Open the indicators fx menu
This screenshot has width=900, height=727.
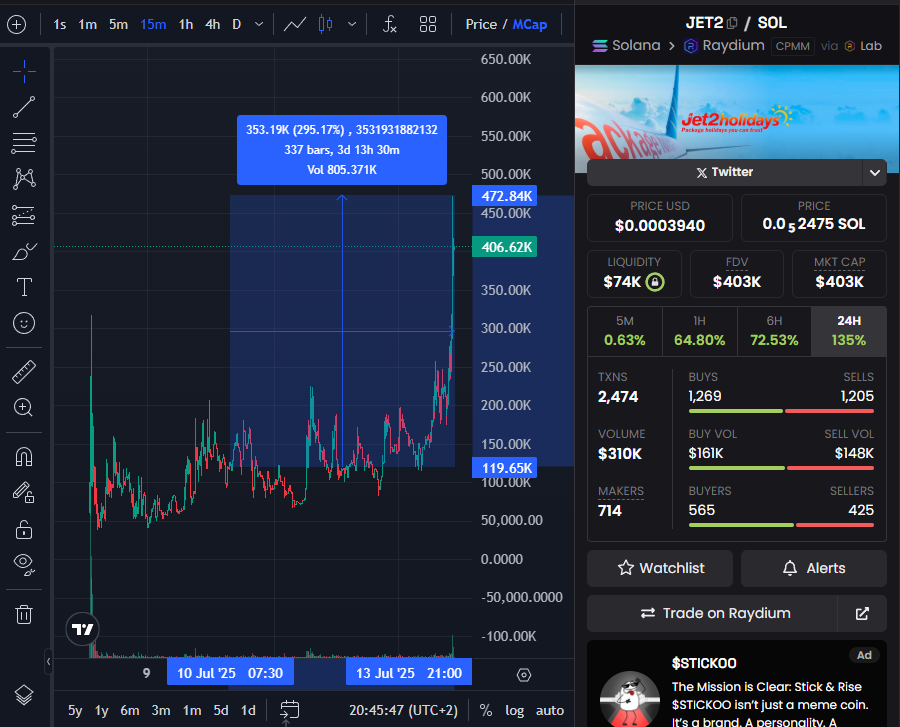pos(390,25)
